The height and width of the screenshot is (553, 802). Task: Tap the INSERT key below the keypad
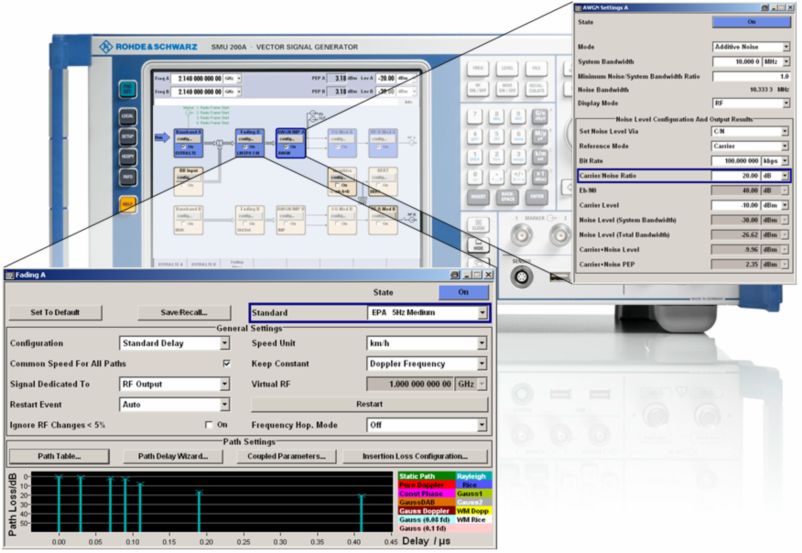tap(478, 197)
